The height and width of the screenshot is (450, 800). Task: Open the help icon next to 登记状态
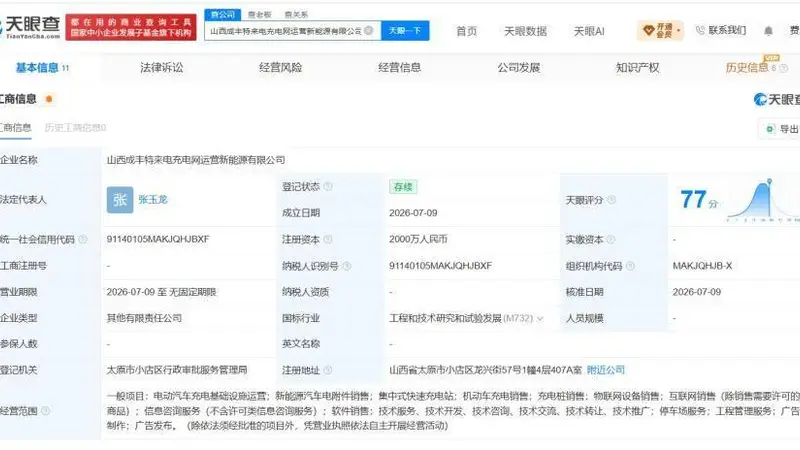click(328, 187)
